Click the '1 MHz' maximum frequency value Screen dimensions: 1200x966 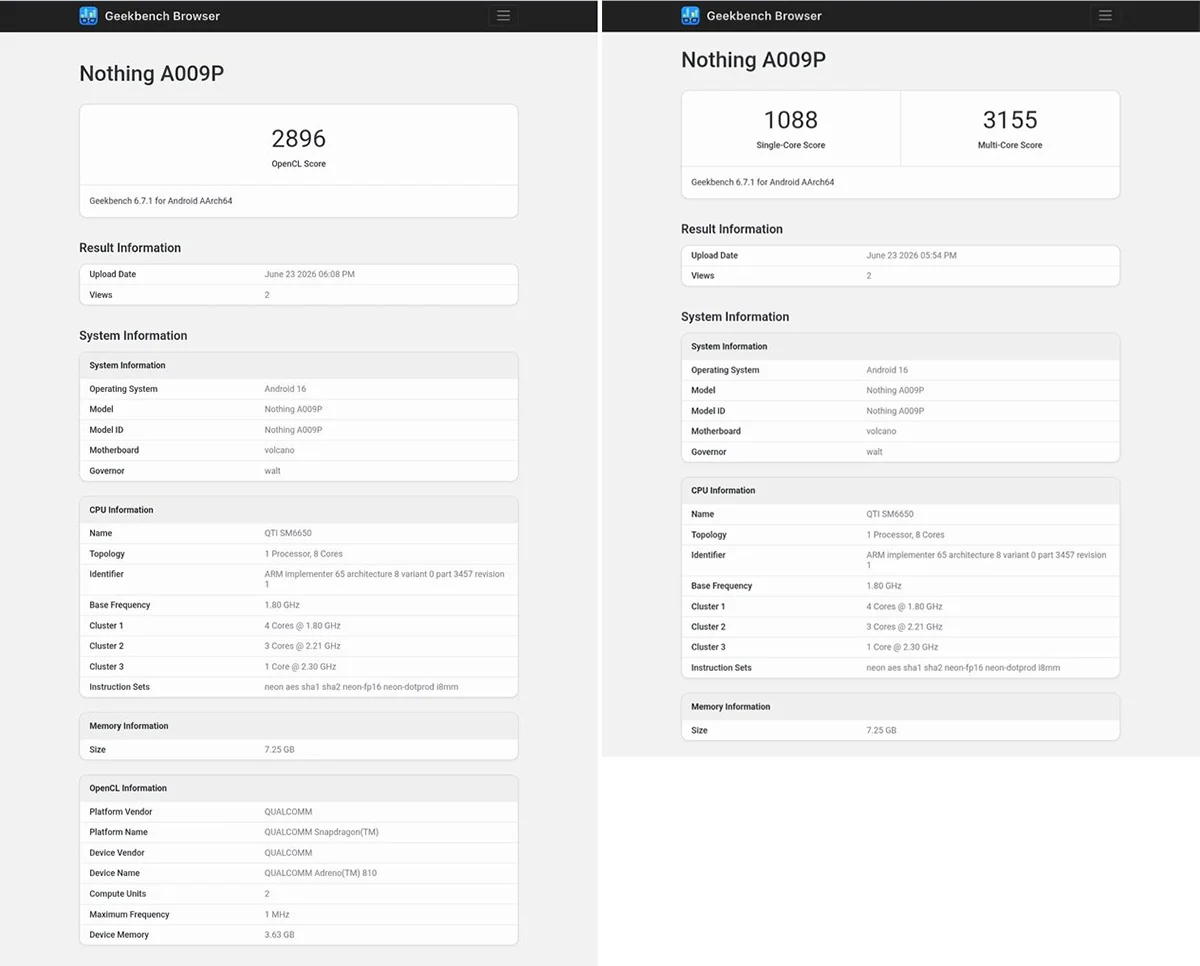278,914
